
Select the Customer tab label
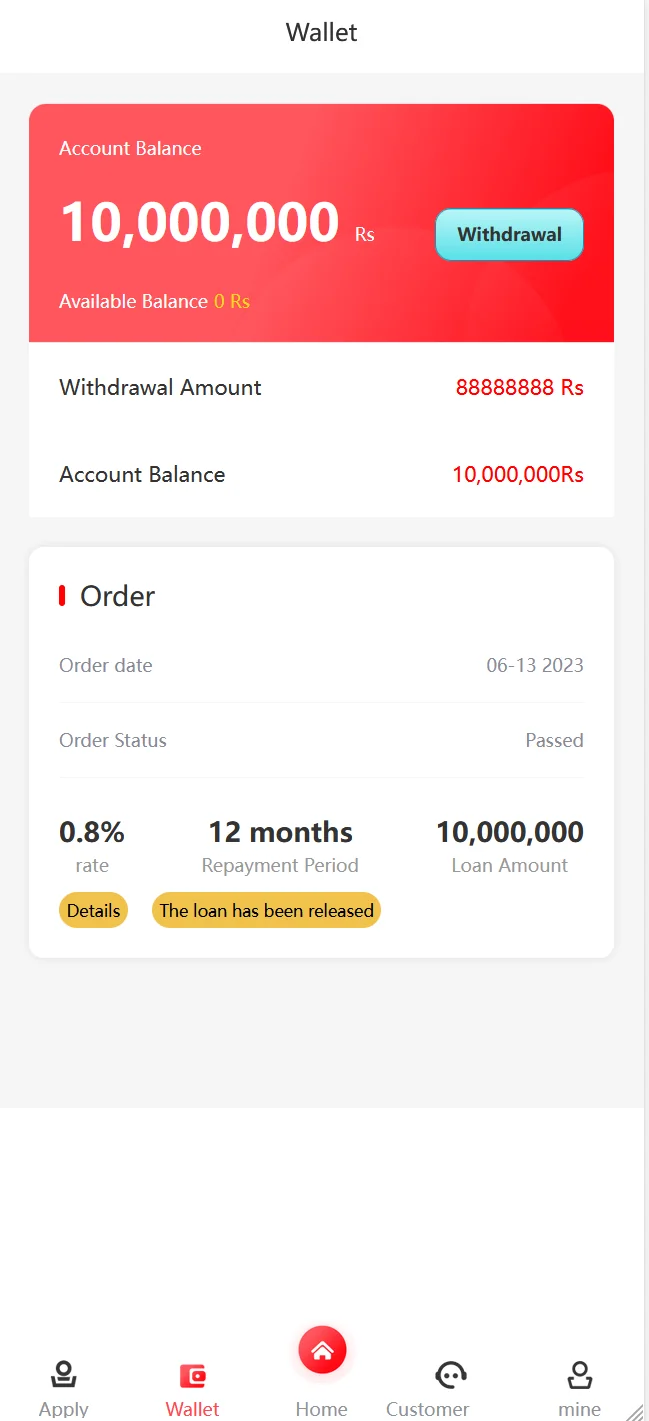[428, 1409]
